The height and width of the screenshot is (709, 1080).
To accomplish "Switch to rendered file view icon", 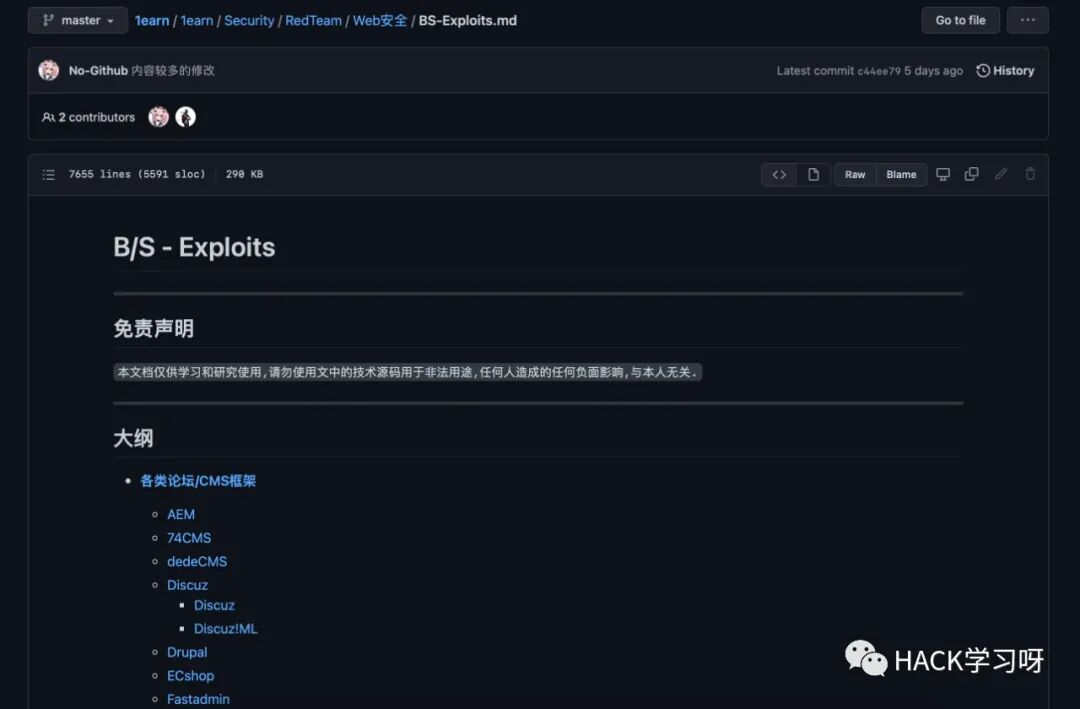I will (x=813, y=174).
